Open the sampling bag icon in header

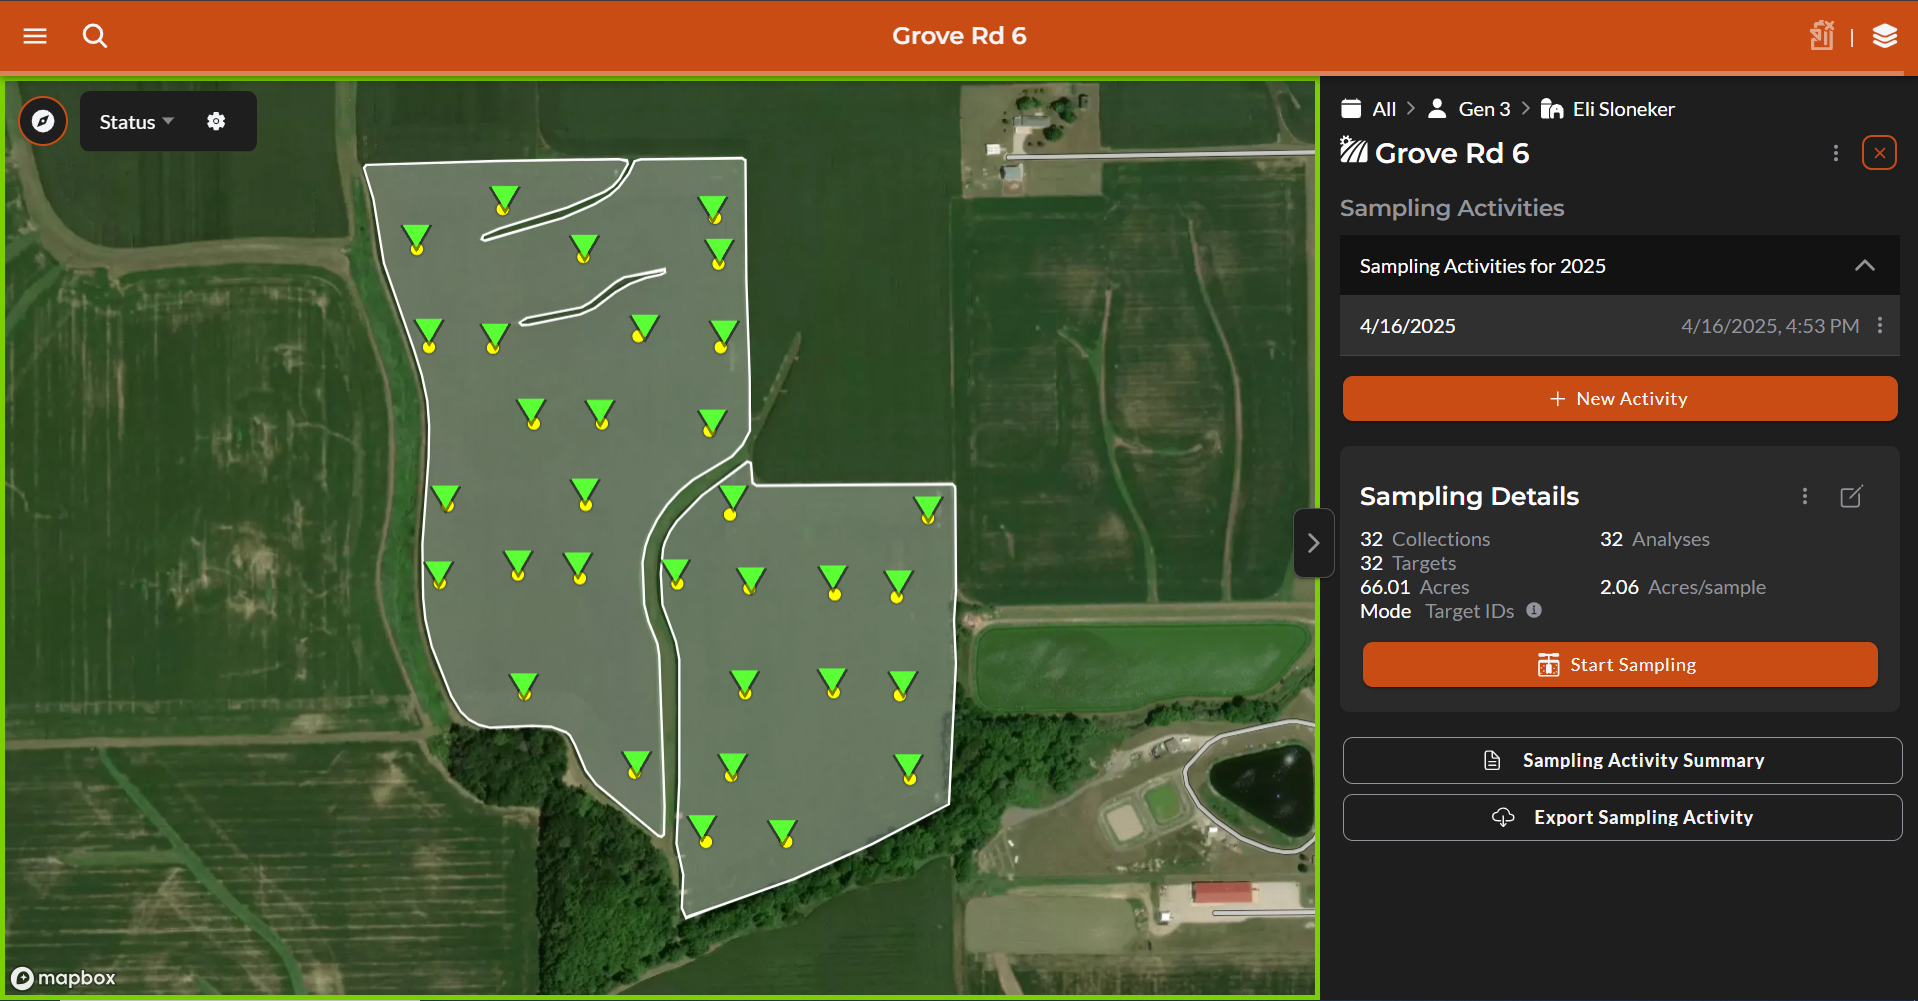coord(1822,36)
